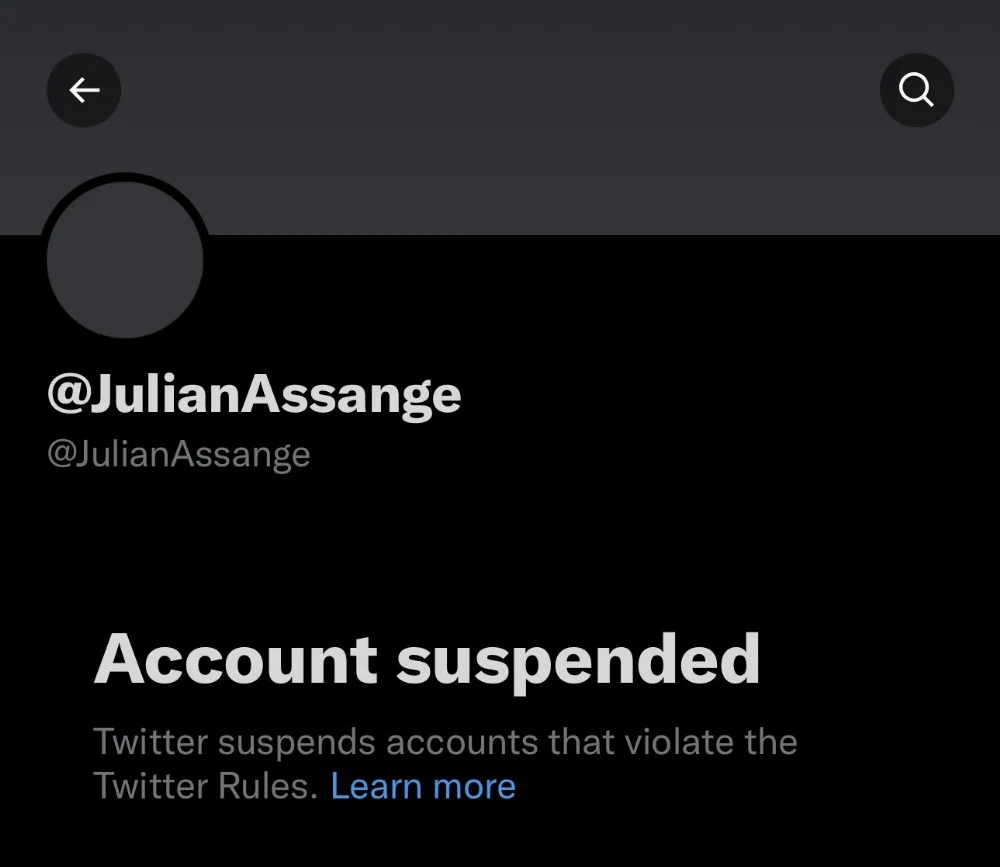
Task: Open search with the magnifying glass icon
Action: point(916,90)
